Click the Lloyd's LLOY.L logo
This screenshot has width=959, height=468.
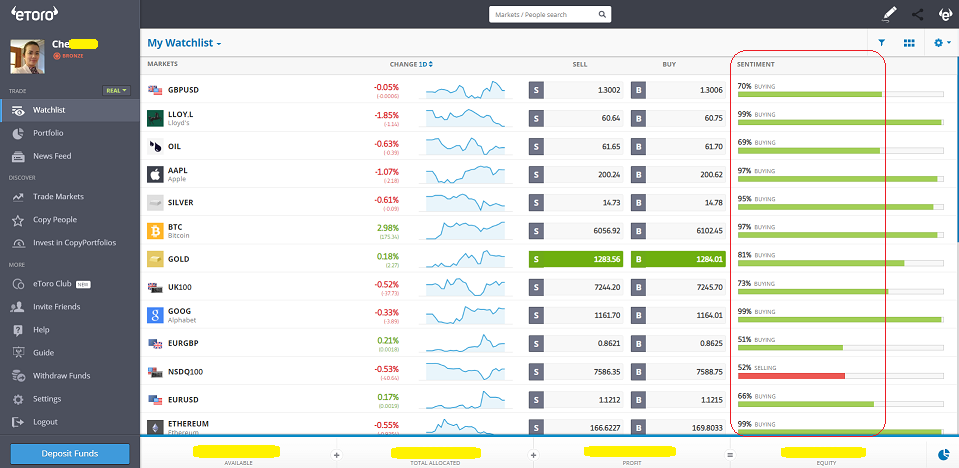click(155, 118)
